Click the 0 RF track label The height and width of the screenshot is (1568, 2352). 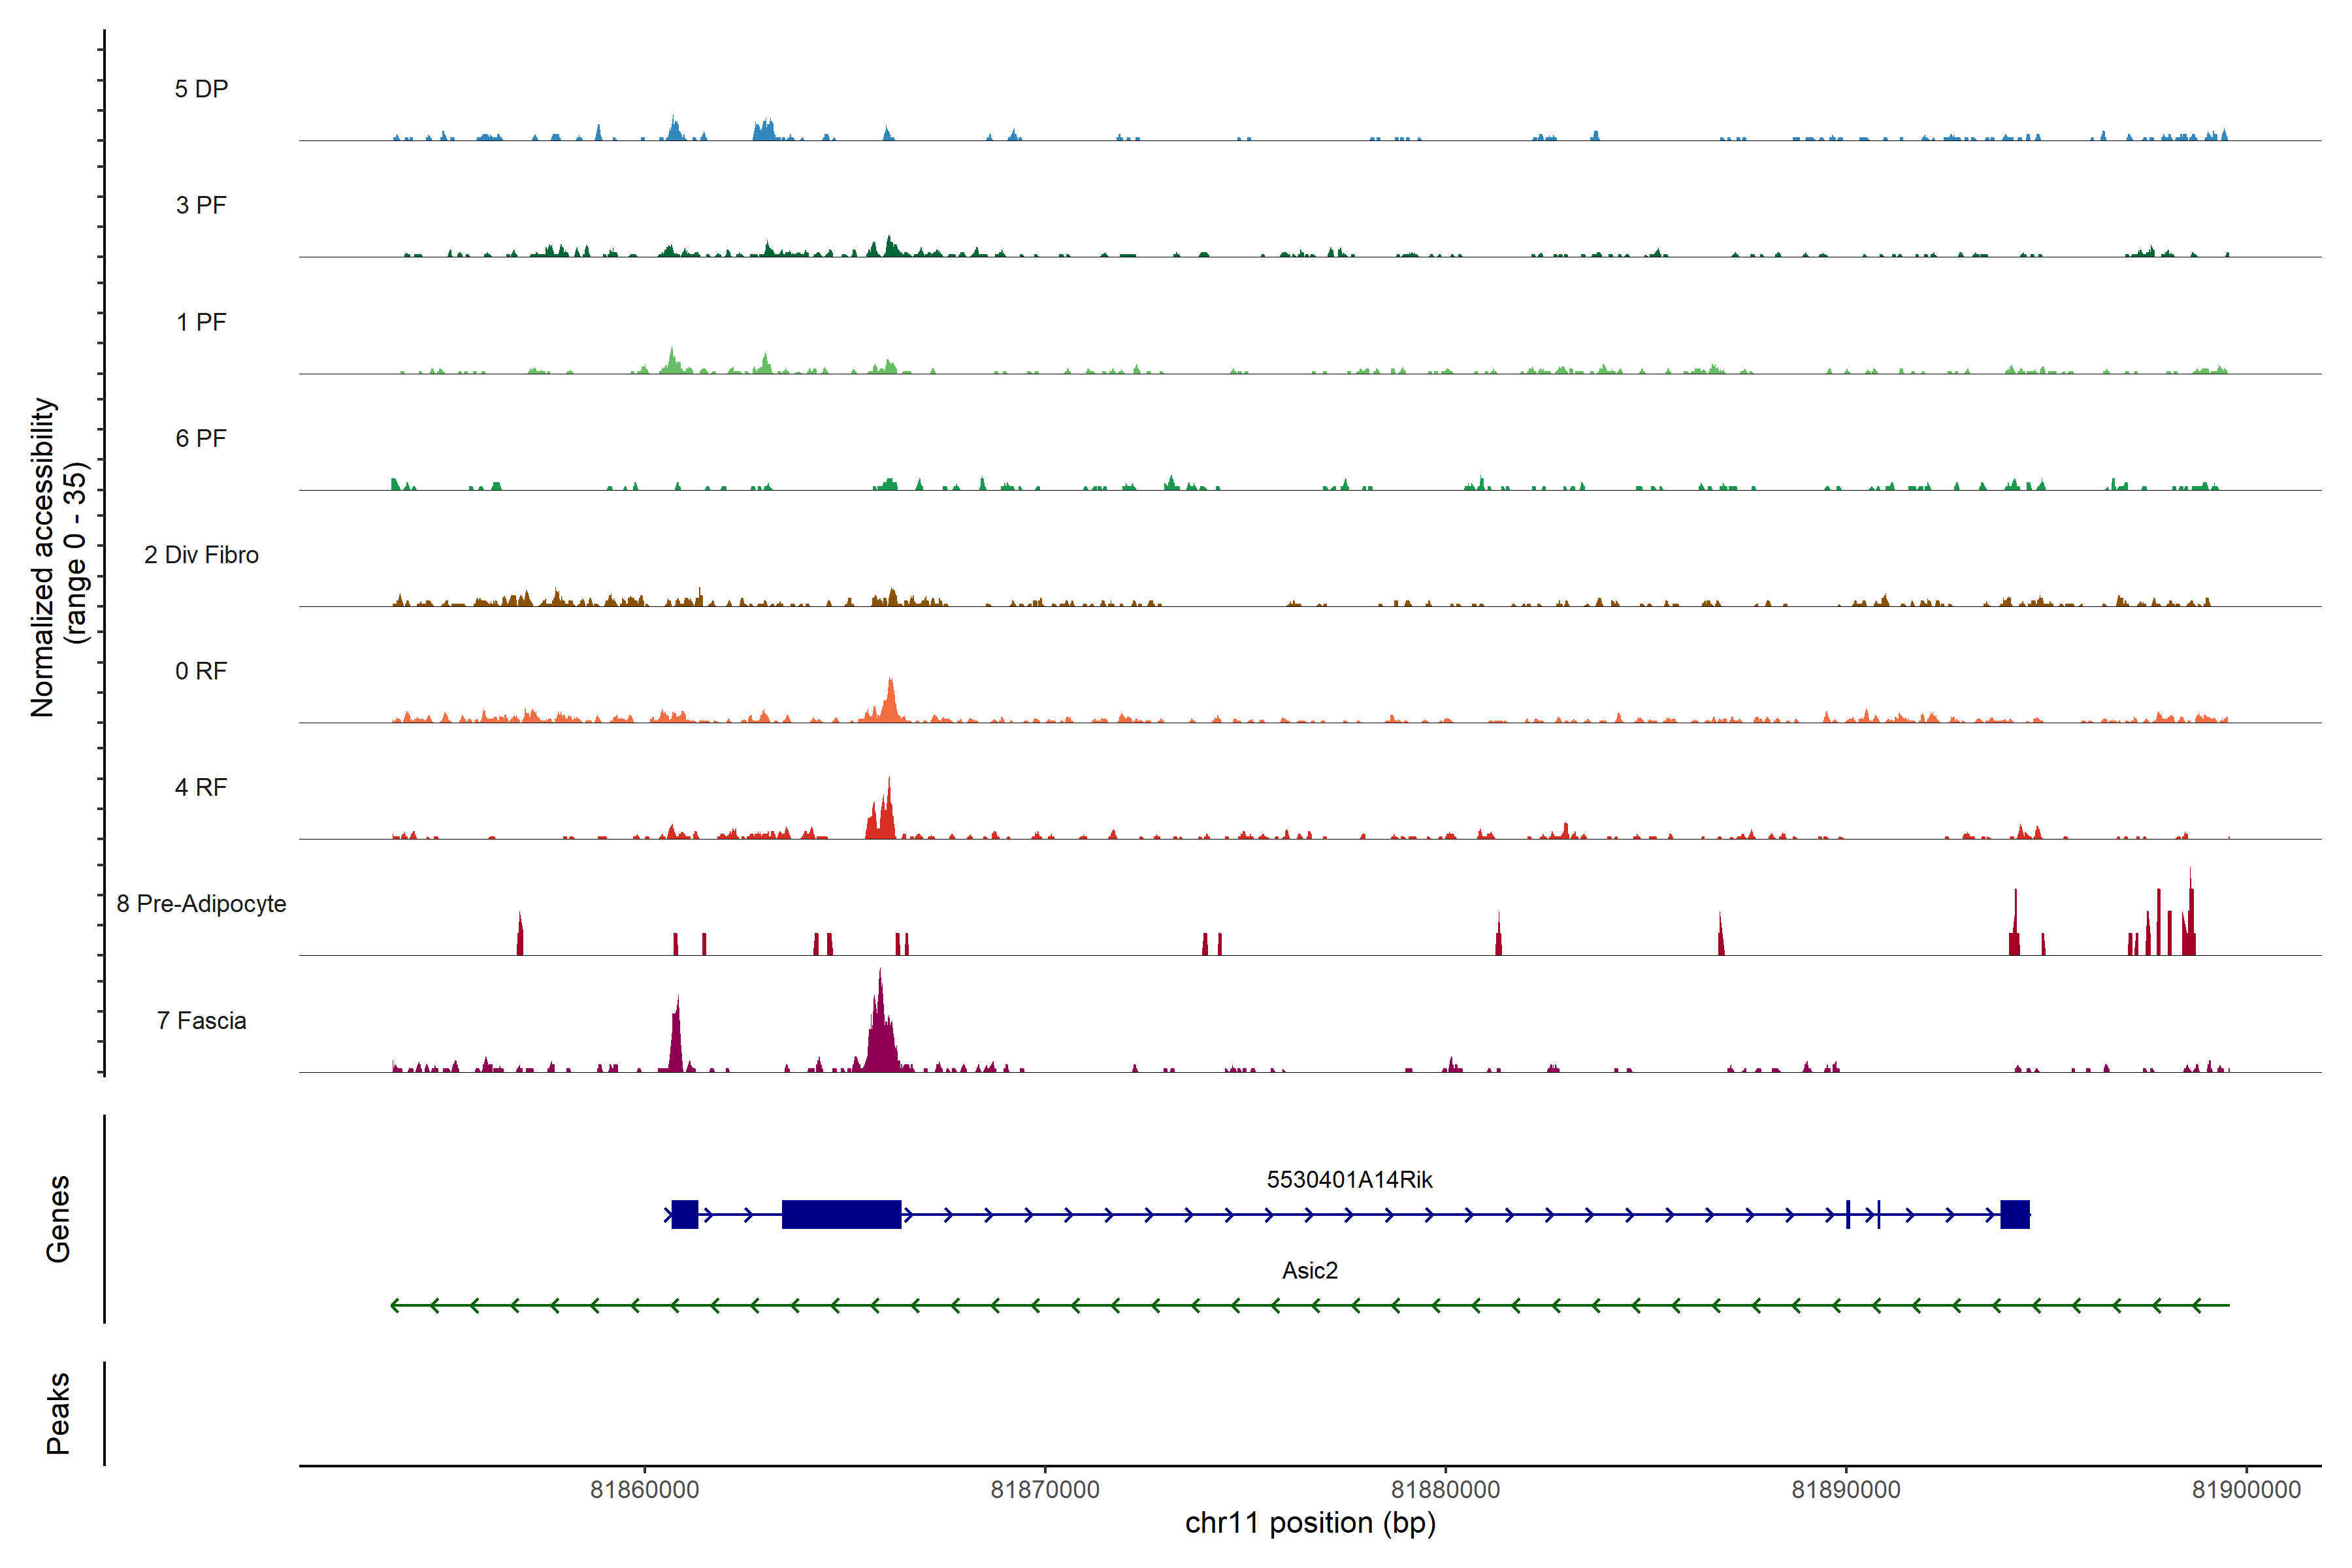pyautogui.click(x=201, y=671)
